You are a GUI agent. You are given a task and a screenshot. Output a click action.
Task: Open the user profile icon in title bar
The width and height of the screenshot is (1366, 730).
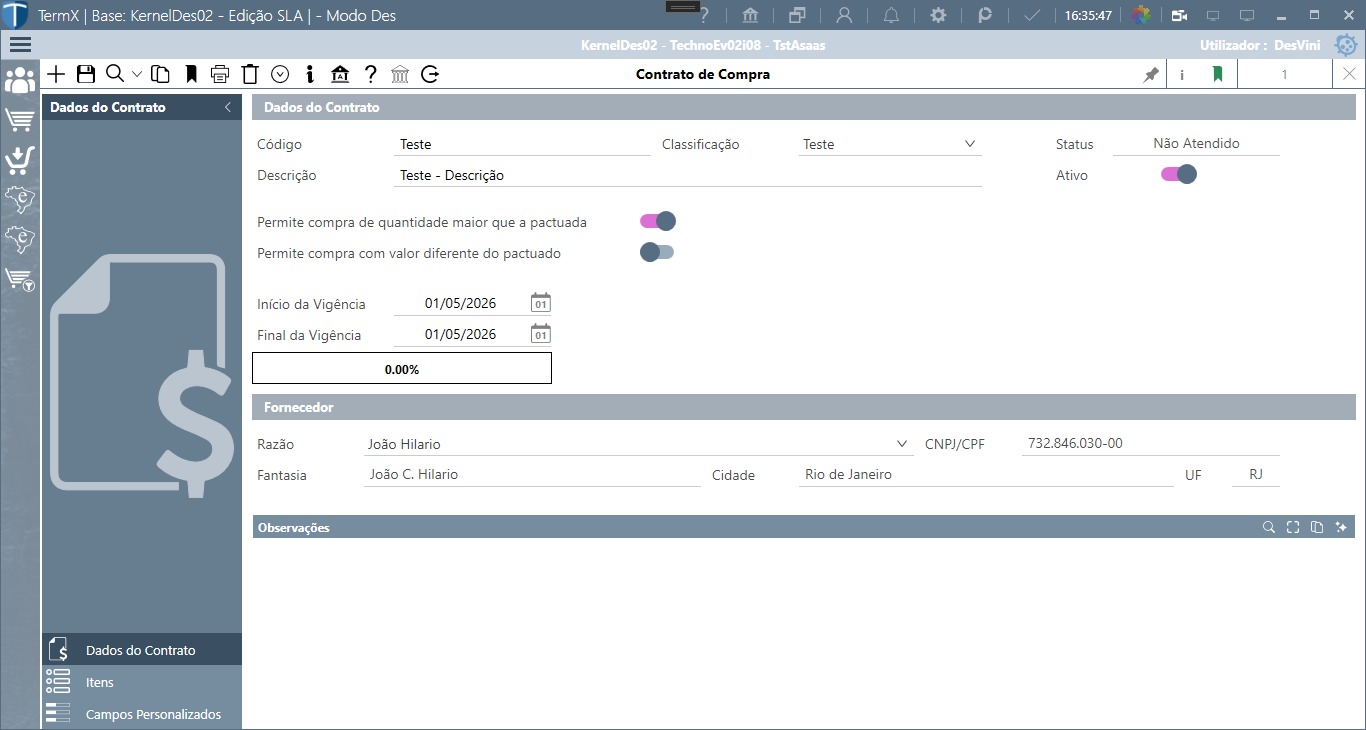(845, 15)
